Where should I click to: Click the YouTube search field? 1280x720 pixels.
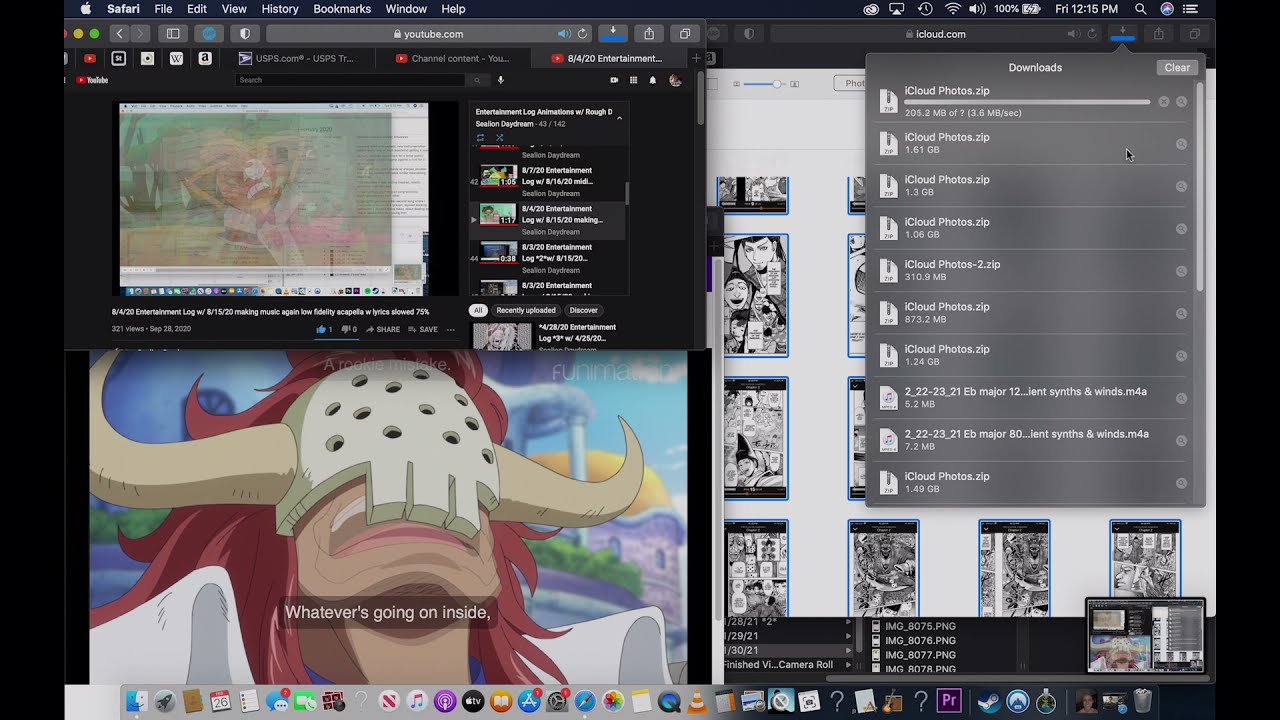(352, 80)
